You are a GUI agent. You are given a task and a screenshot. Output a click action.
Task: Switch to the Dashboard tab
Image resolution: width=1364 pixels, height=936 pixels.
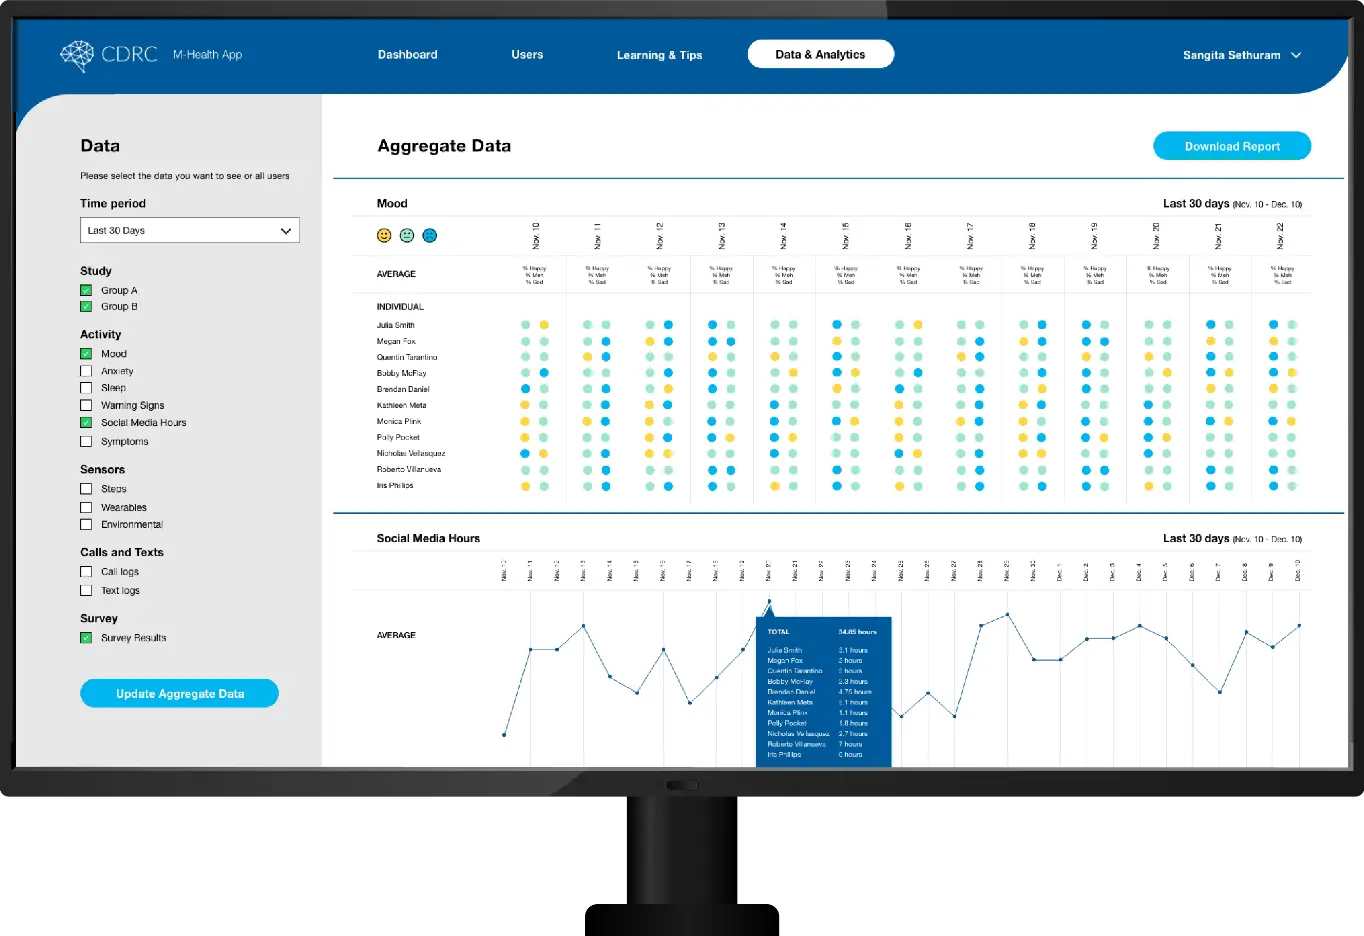click(407, 55)
